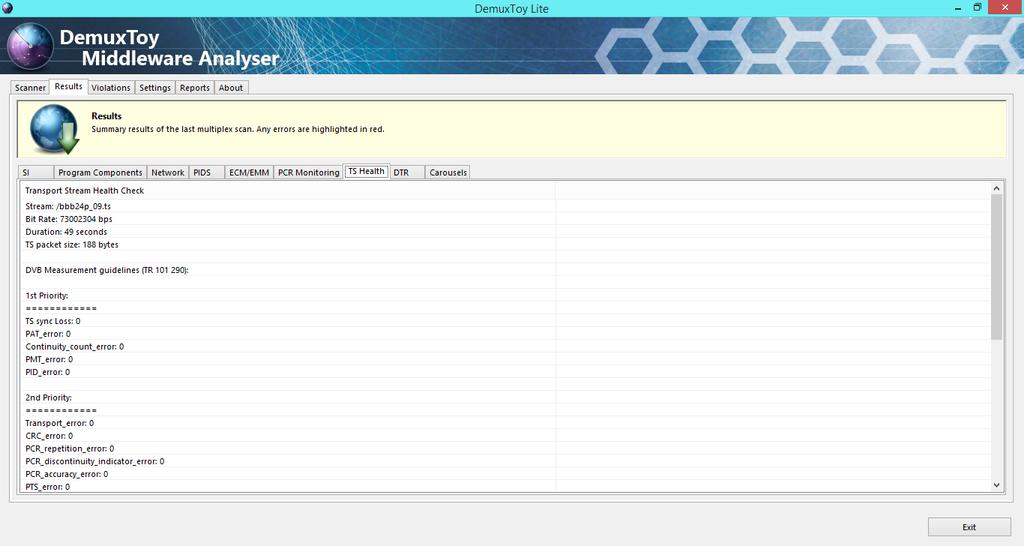Open the Scanner tab

[x=30, y=88]
